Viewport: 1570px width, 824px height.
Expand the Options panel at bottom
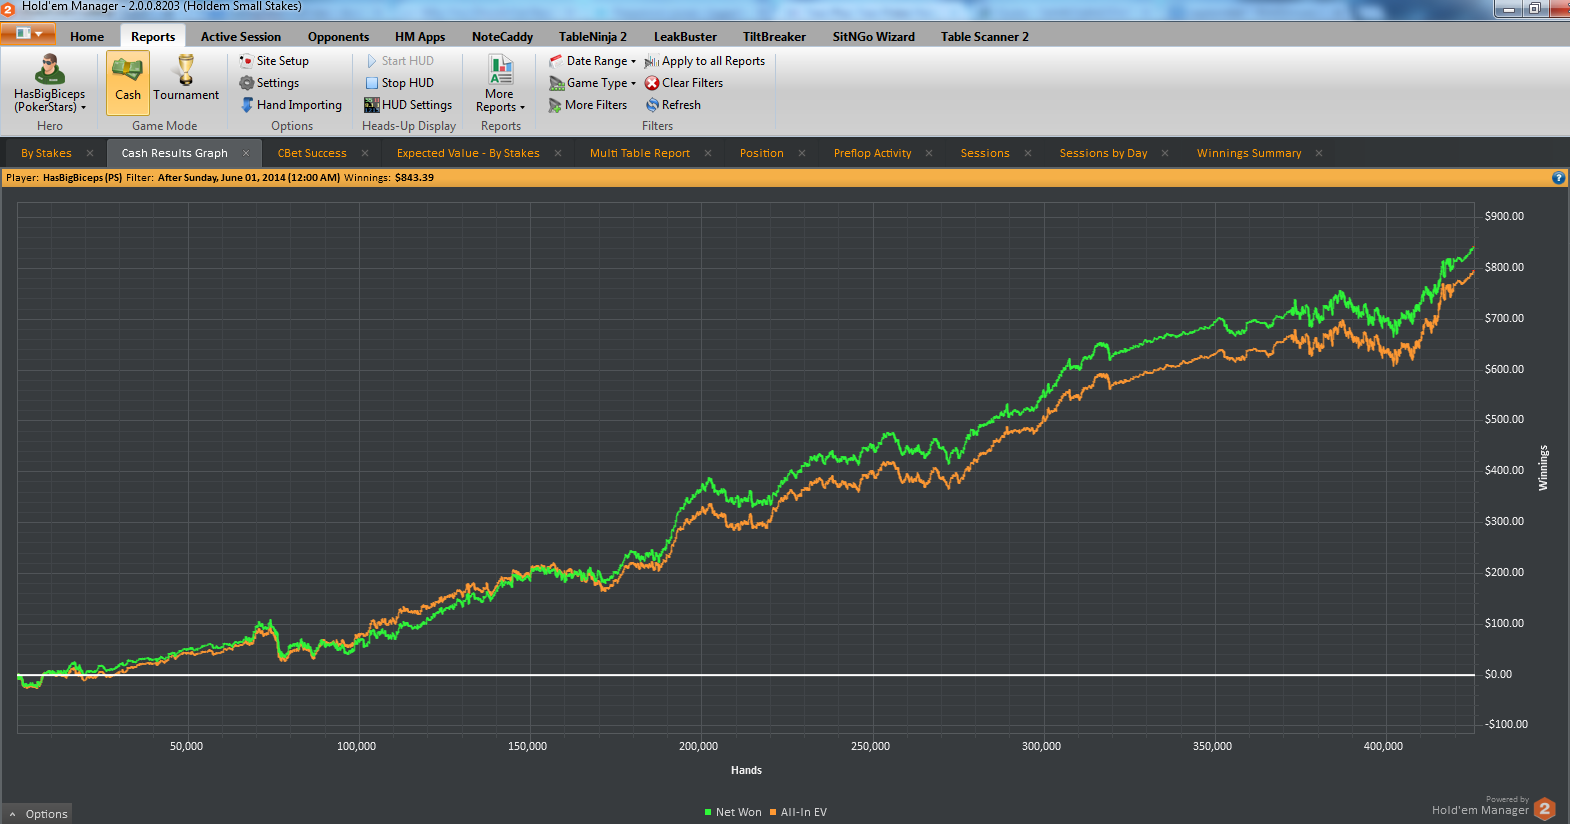coord(38,814)
